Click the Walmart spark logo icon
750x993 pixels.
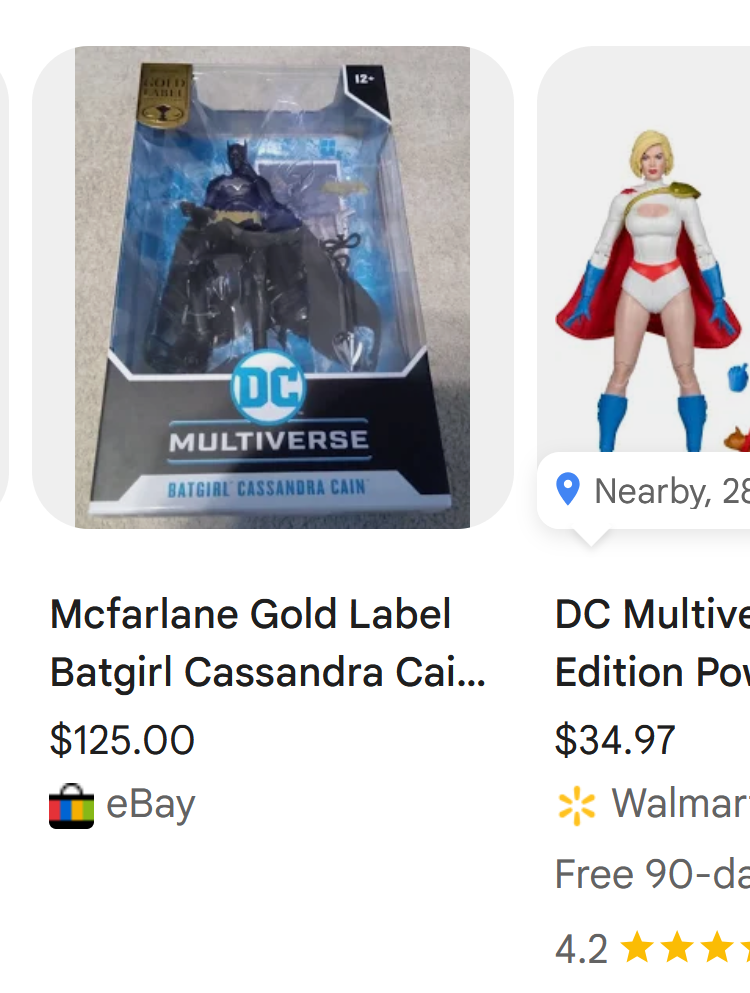(576, 806)
